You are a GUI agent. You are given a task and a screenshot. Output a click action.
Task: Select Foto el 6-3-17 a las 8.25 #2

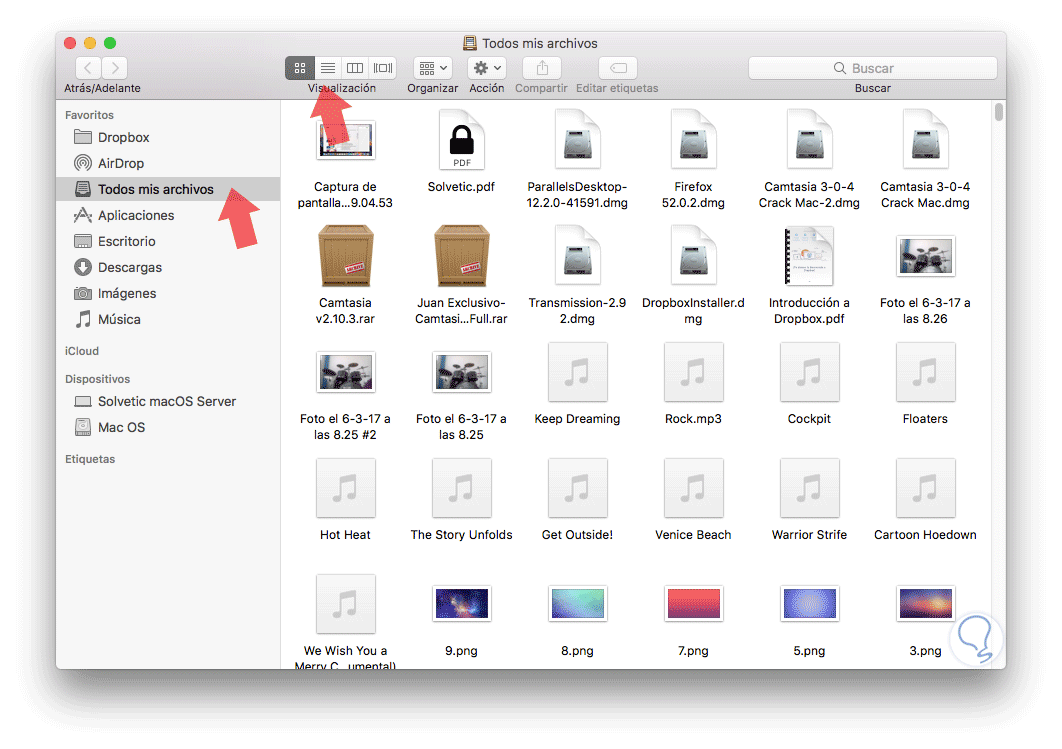tap(345, 372)
